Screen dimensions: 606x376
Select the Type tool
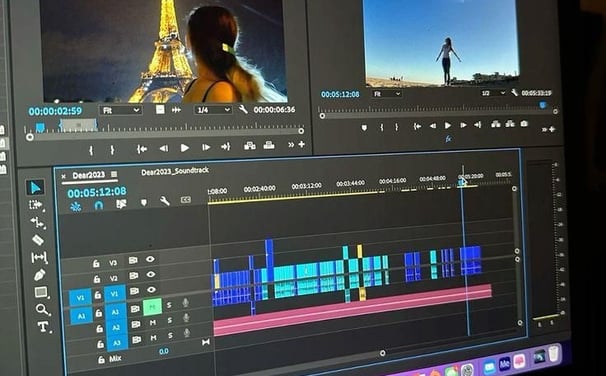43,327
